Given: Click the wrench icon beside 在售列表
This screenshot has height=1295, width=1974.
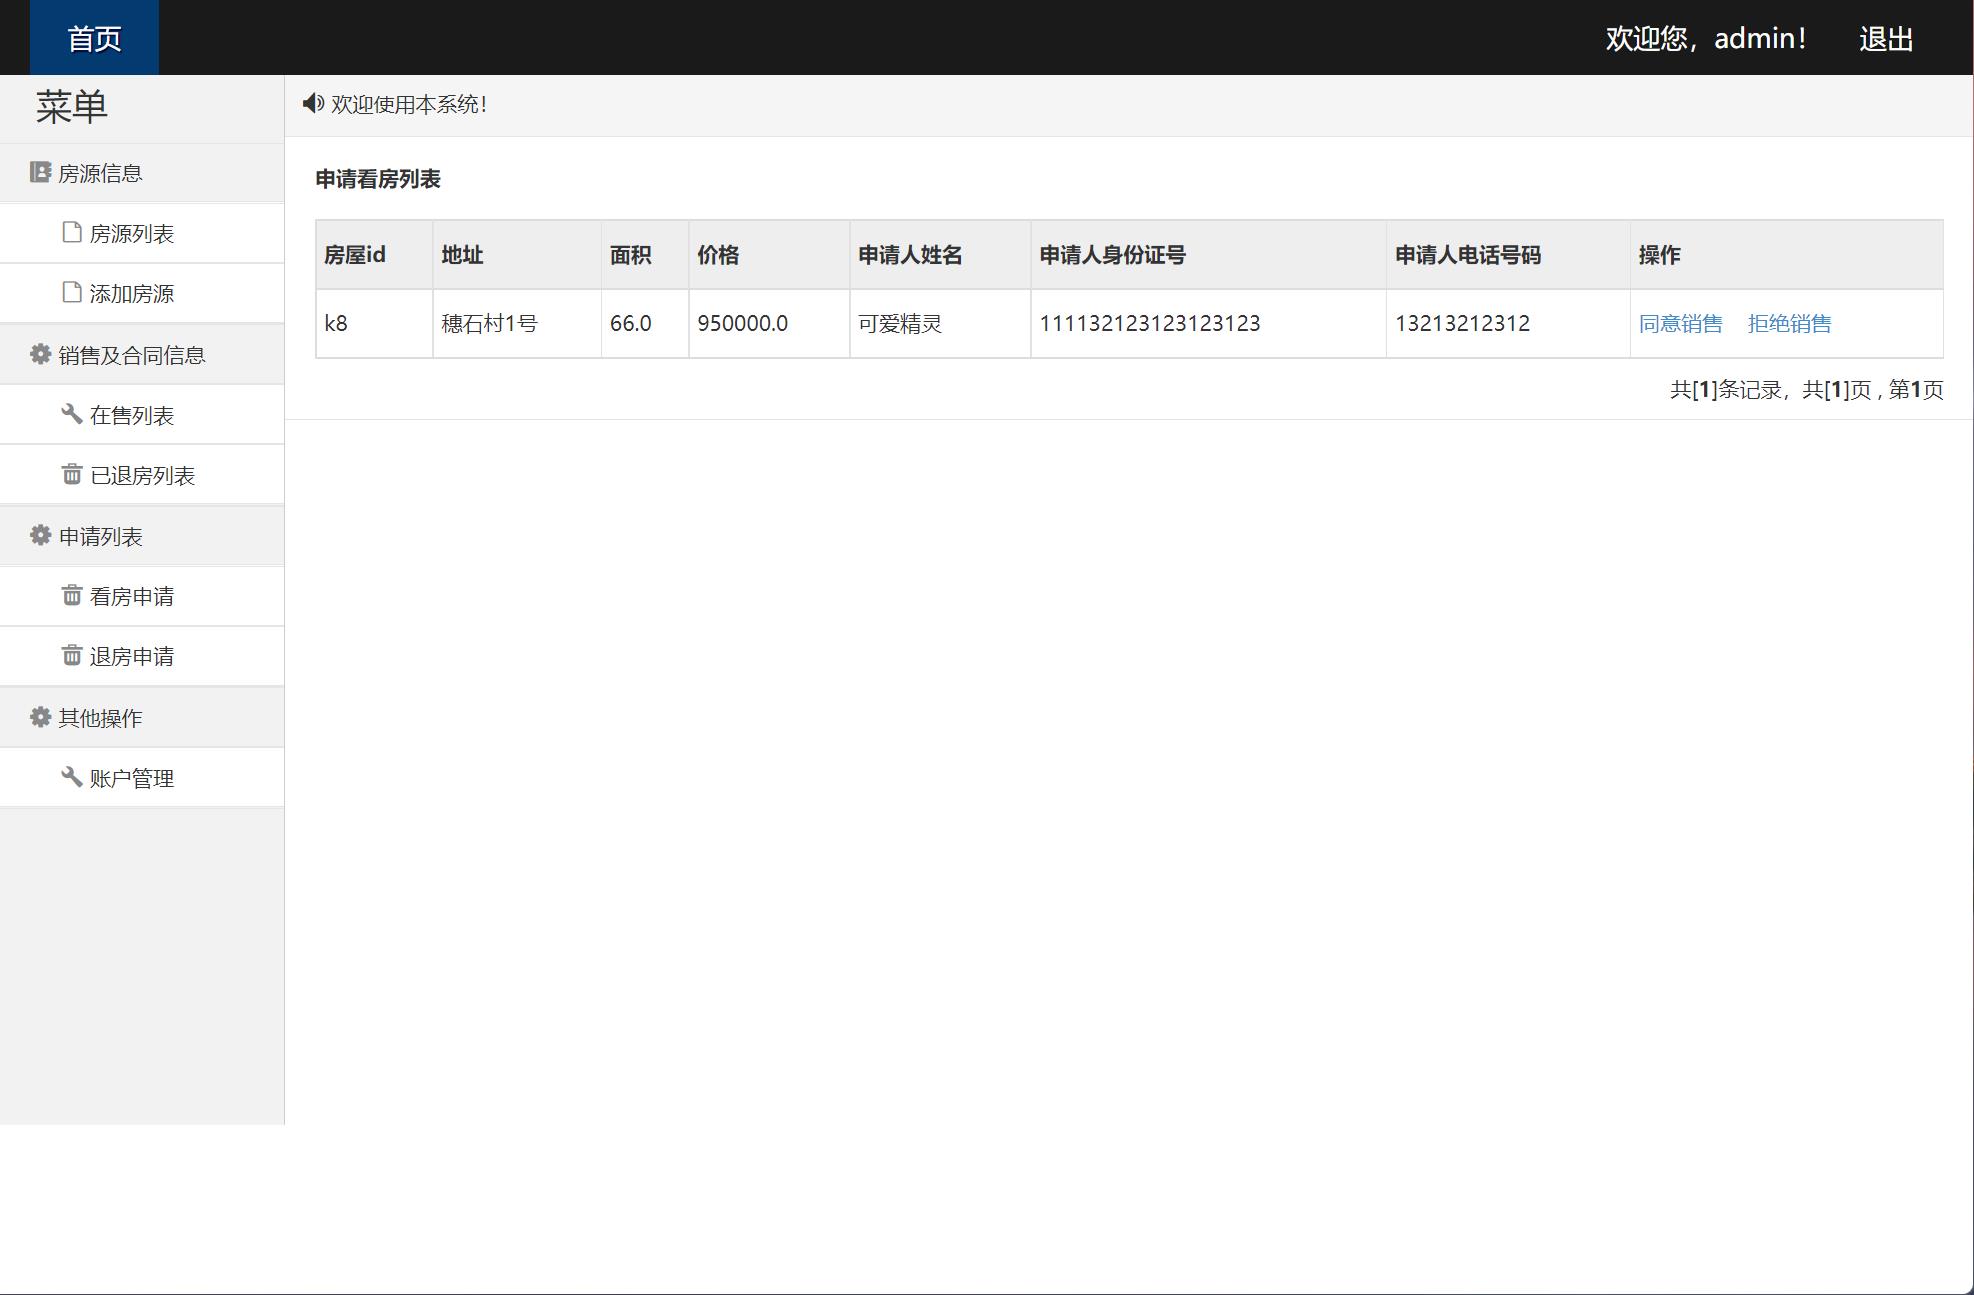Looking at the screenshot, I should click(71, 415).
